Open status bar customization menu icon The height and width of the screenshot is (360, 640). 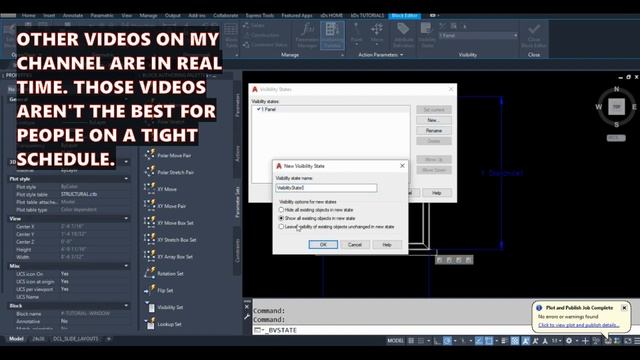[637, 341]
